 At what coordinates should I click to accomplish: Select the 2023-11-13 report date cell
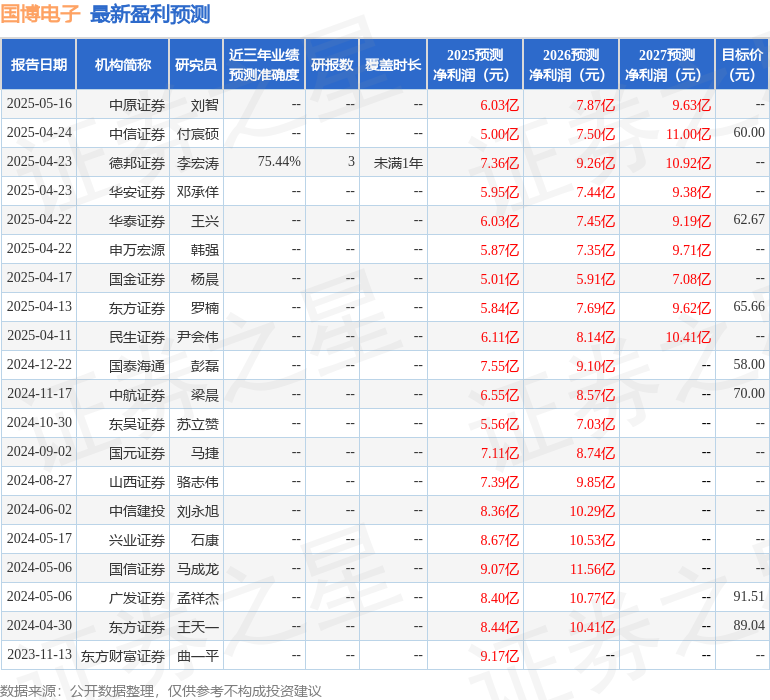[x=39, y=655]
